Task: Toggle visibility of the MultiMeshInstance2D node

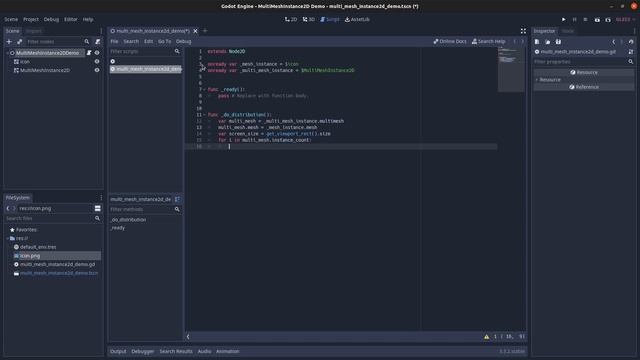Action: pos(97,70)
